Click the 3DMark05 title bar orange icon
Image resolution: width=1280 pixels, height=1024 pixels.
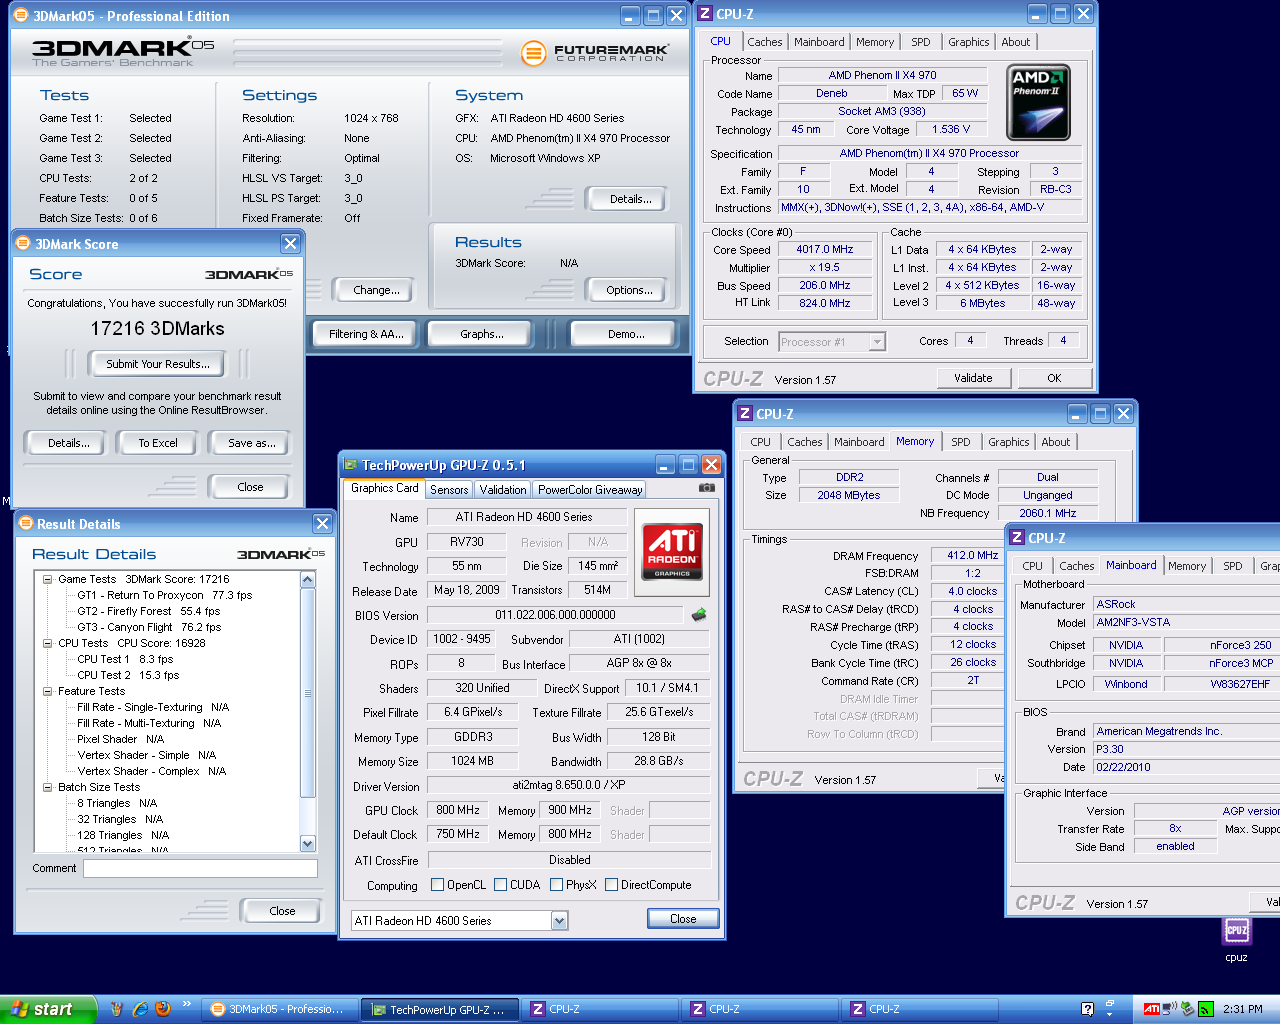[x=21, y=16]
